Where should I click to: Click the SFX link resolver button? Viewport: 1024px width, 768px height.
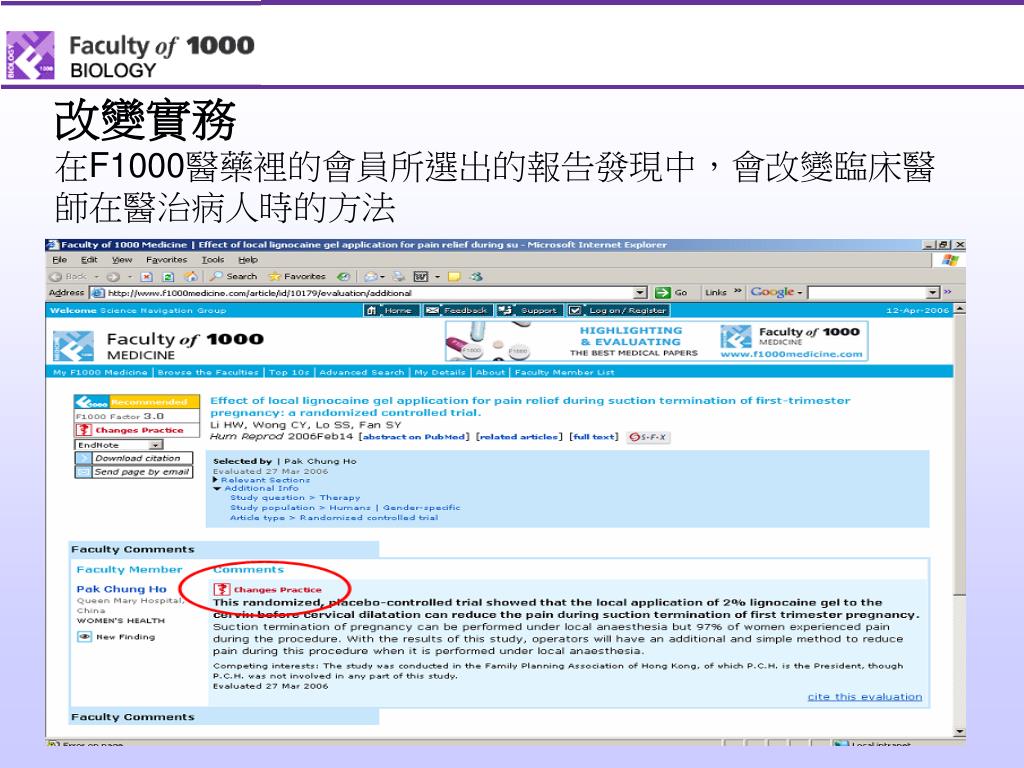coord(648,438)
